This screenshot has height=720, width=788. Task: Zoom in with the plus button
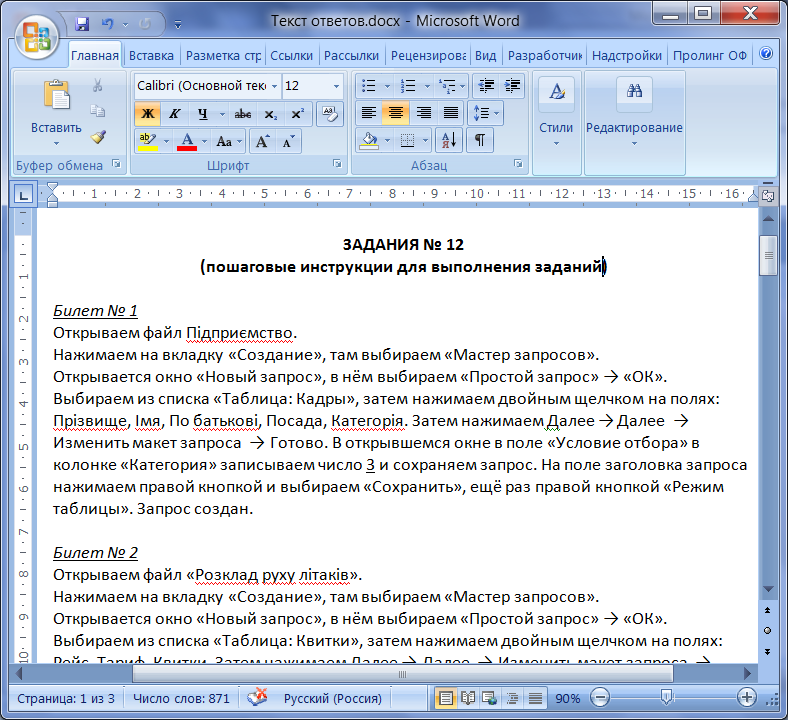click(747, 697)
